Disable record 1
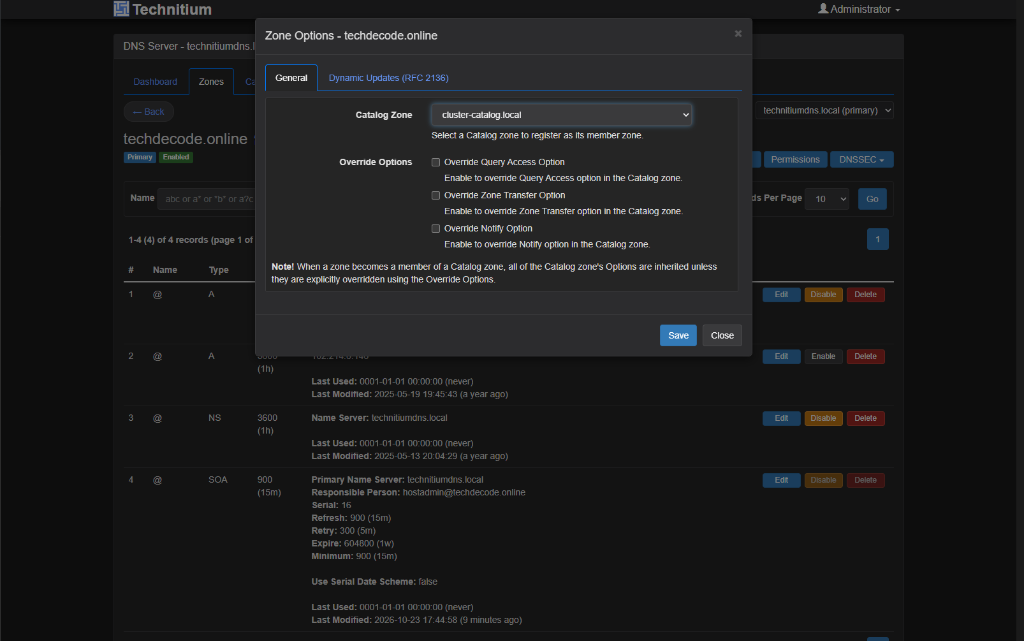 (823, 294)
